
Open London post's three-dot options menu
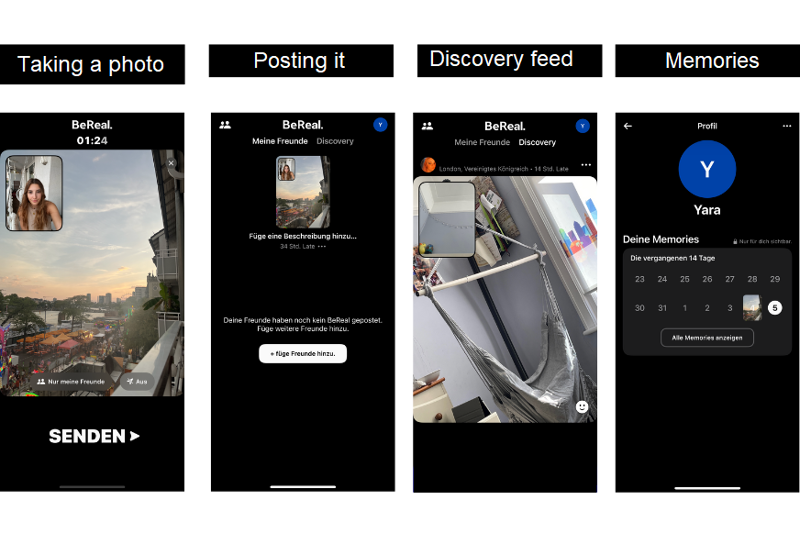(x=586, y=165)
